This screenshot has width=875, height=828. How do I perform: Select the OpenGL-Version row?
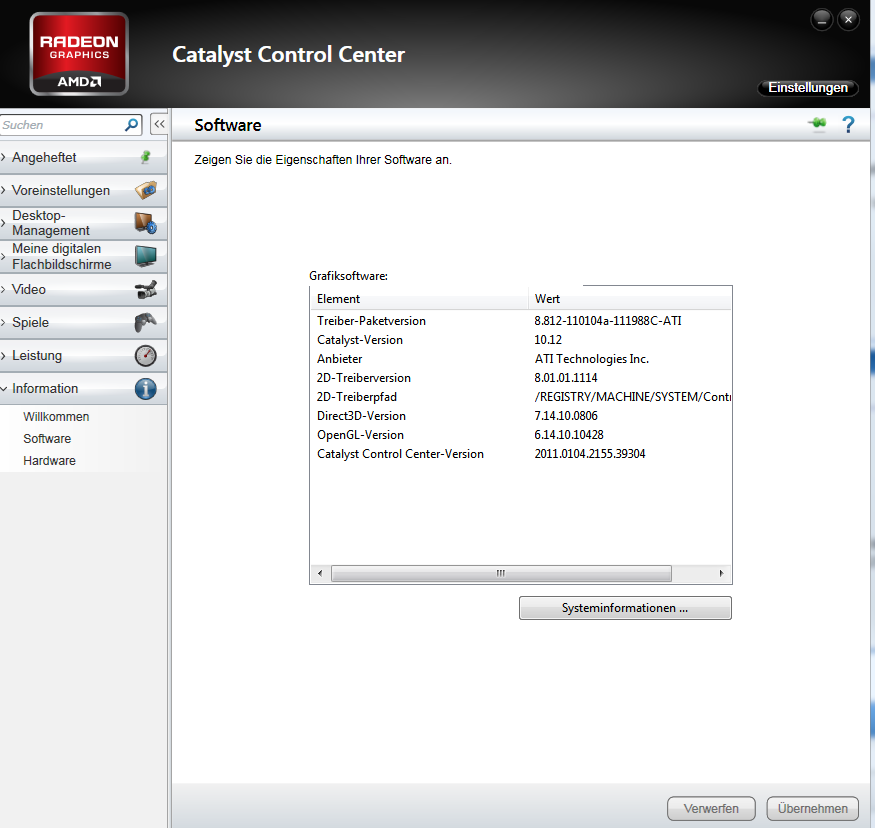point(521,435)
